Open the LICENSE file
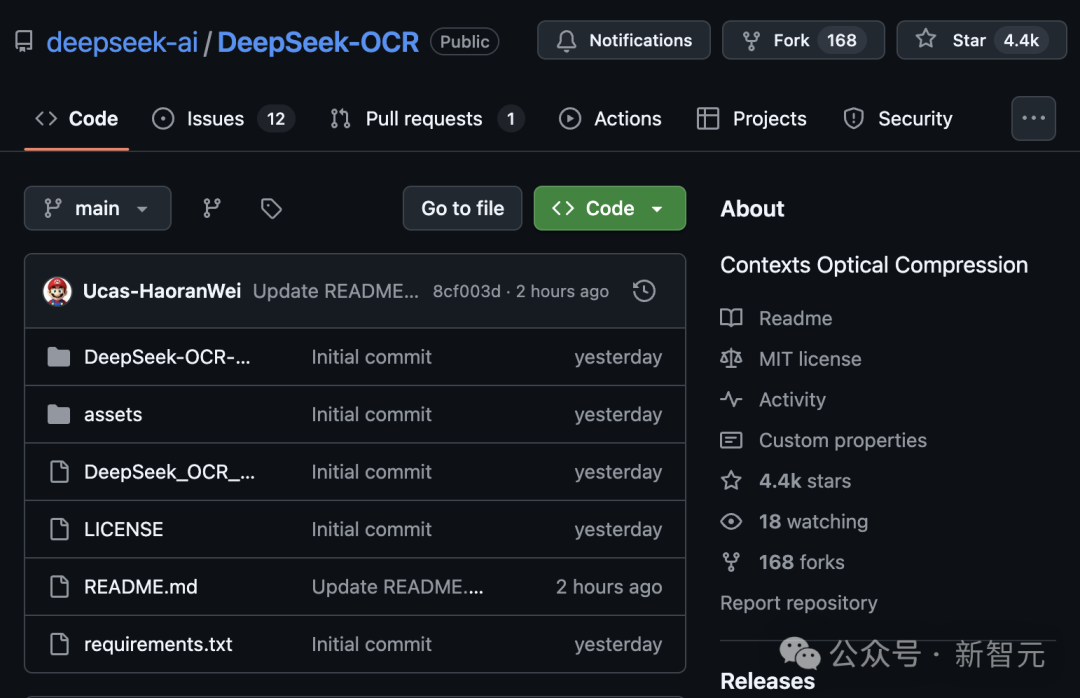The width and height of the screenshot is (1080, 698). (123, 529)
